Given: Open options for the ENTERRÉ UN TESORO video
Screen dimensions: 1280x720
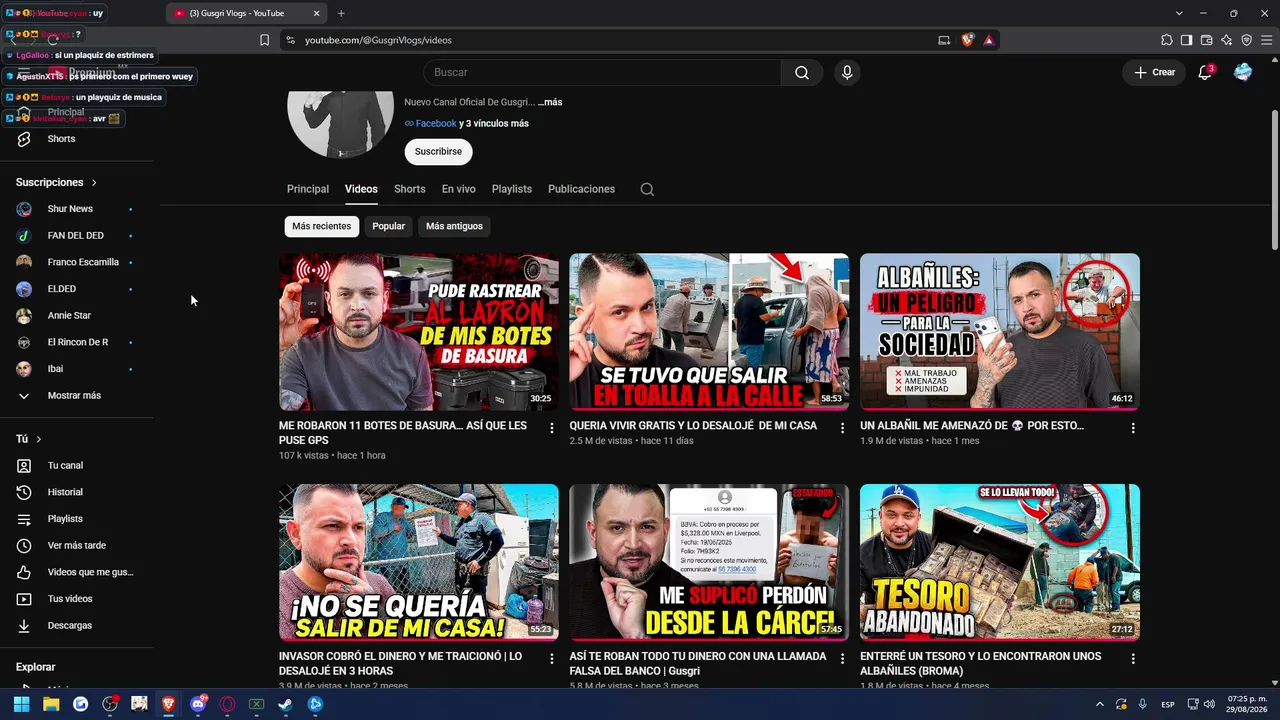Looking at the screenshot, I should coord(1133,659).
